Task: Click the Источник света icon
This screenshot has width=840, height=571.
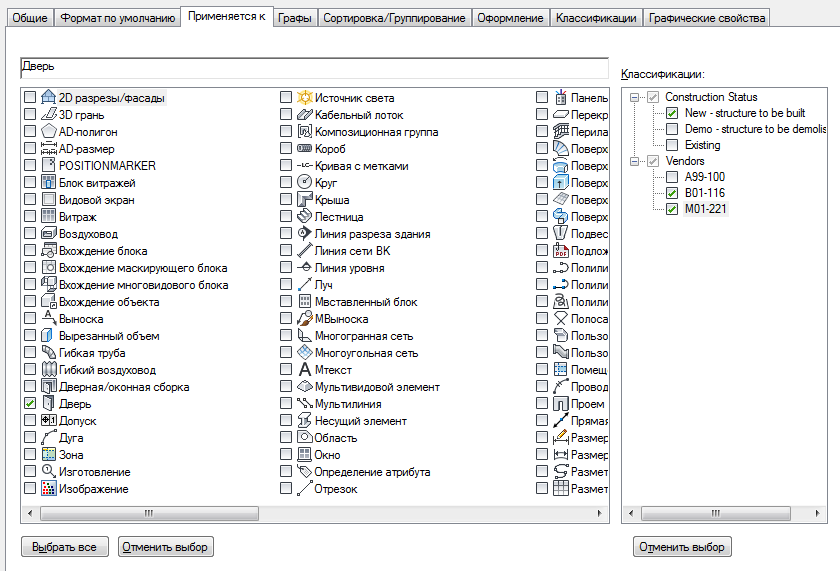Action: click(x=305, y=97)
